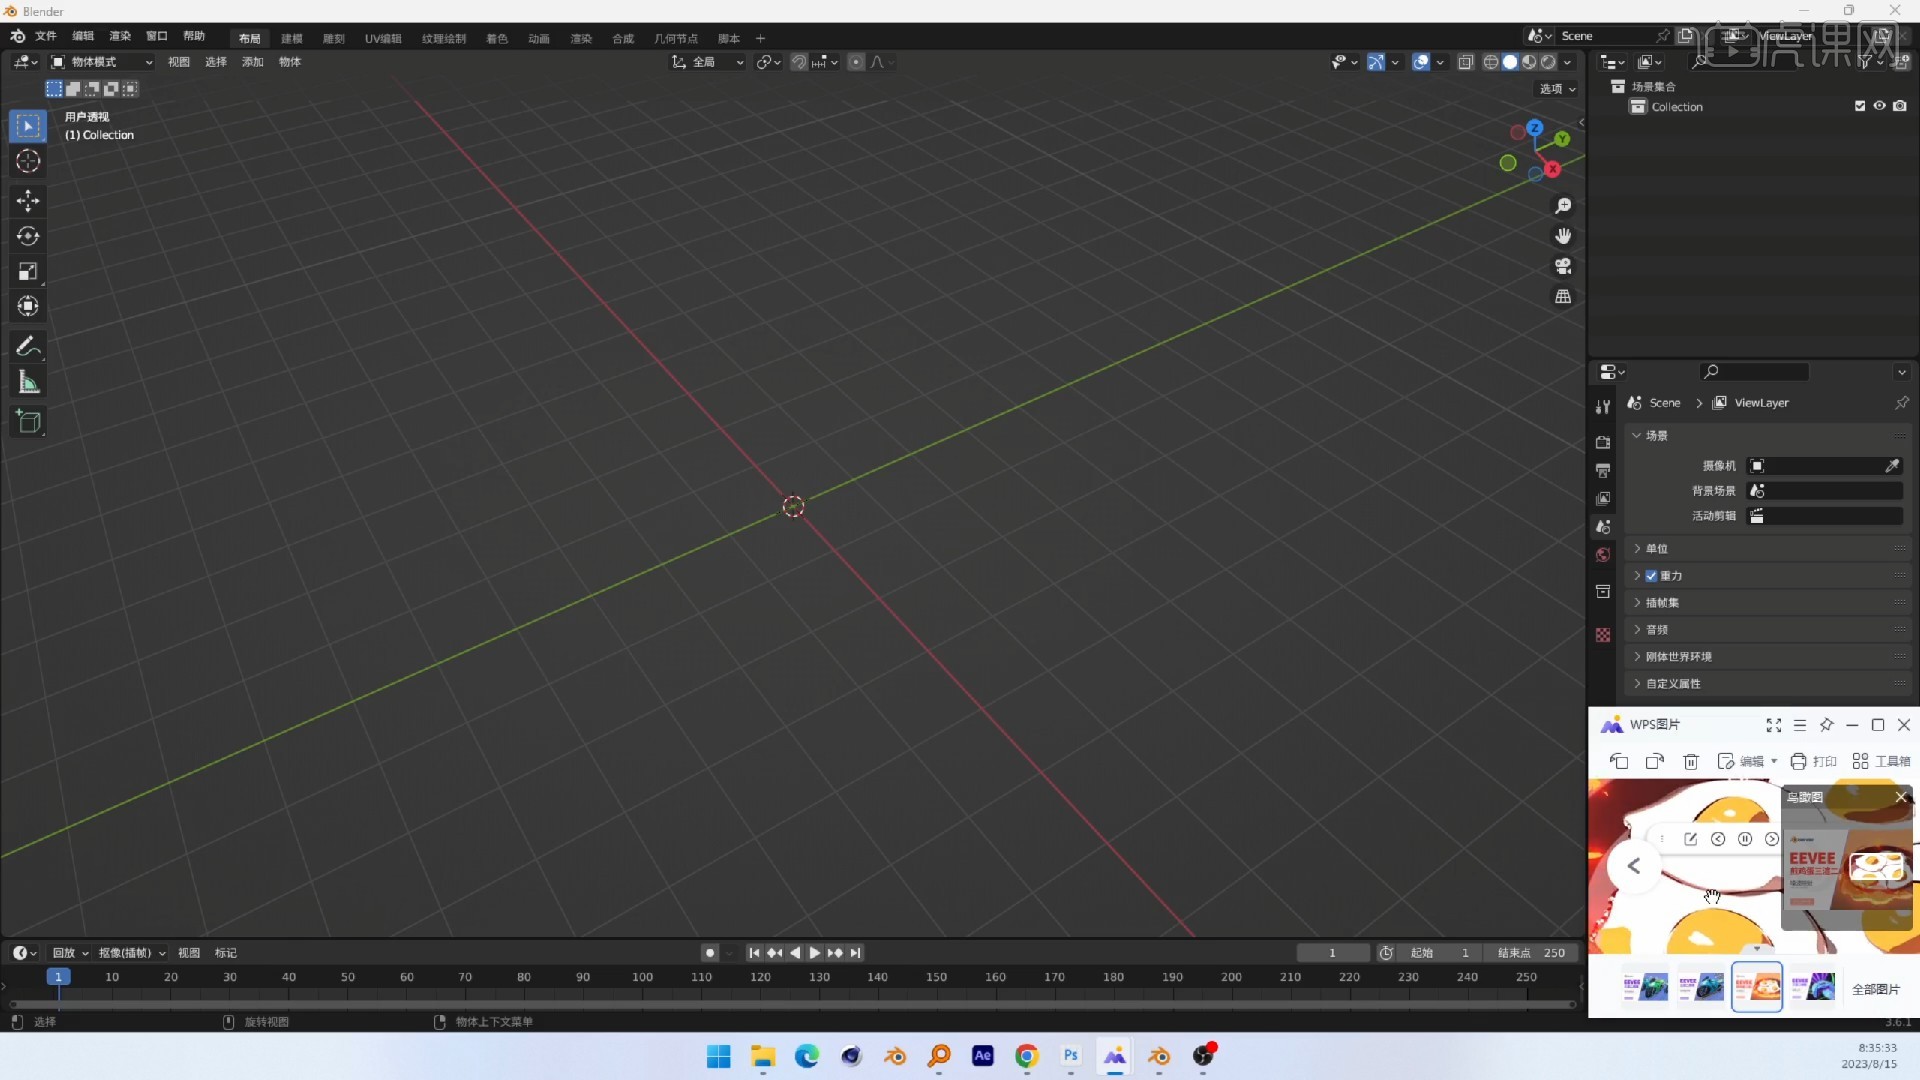Activate the Move tool
Image resolution: width=1920 pixels, height=1080 pixels.
point(28,201)
